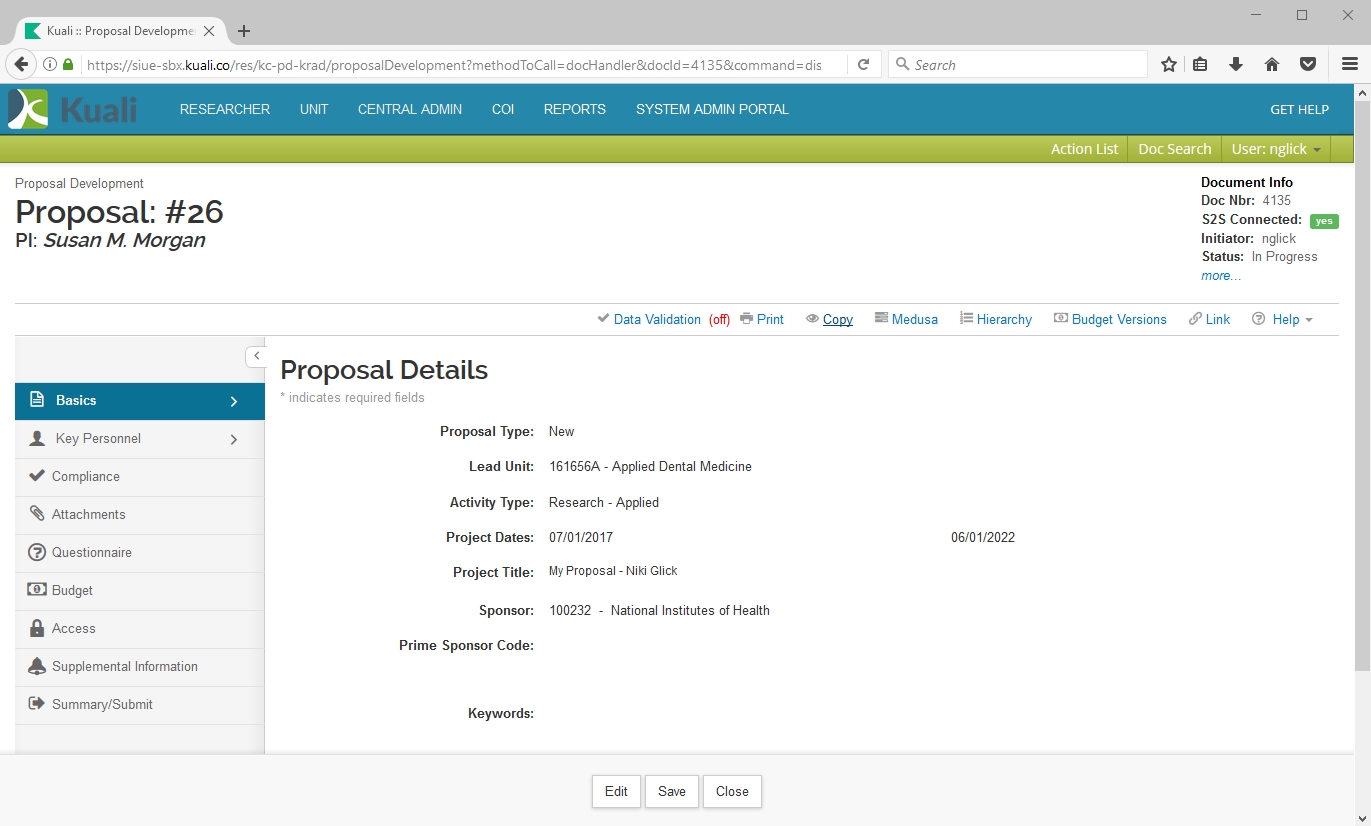Reload page with browser refresh icon
Screen dimensions: 1371x826
(863, 65)
